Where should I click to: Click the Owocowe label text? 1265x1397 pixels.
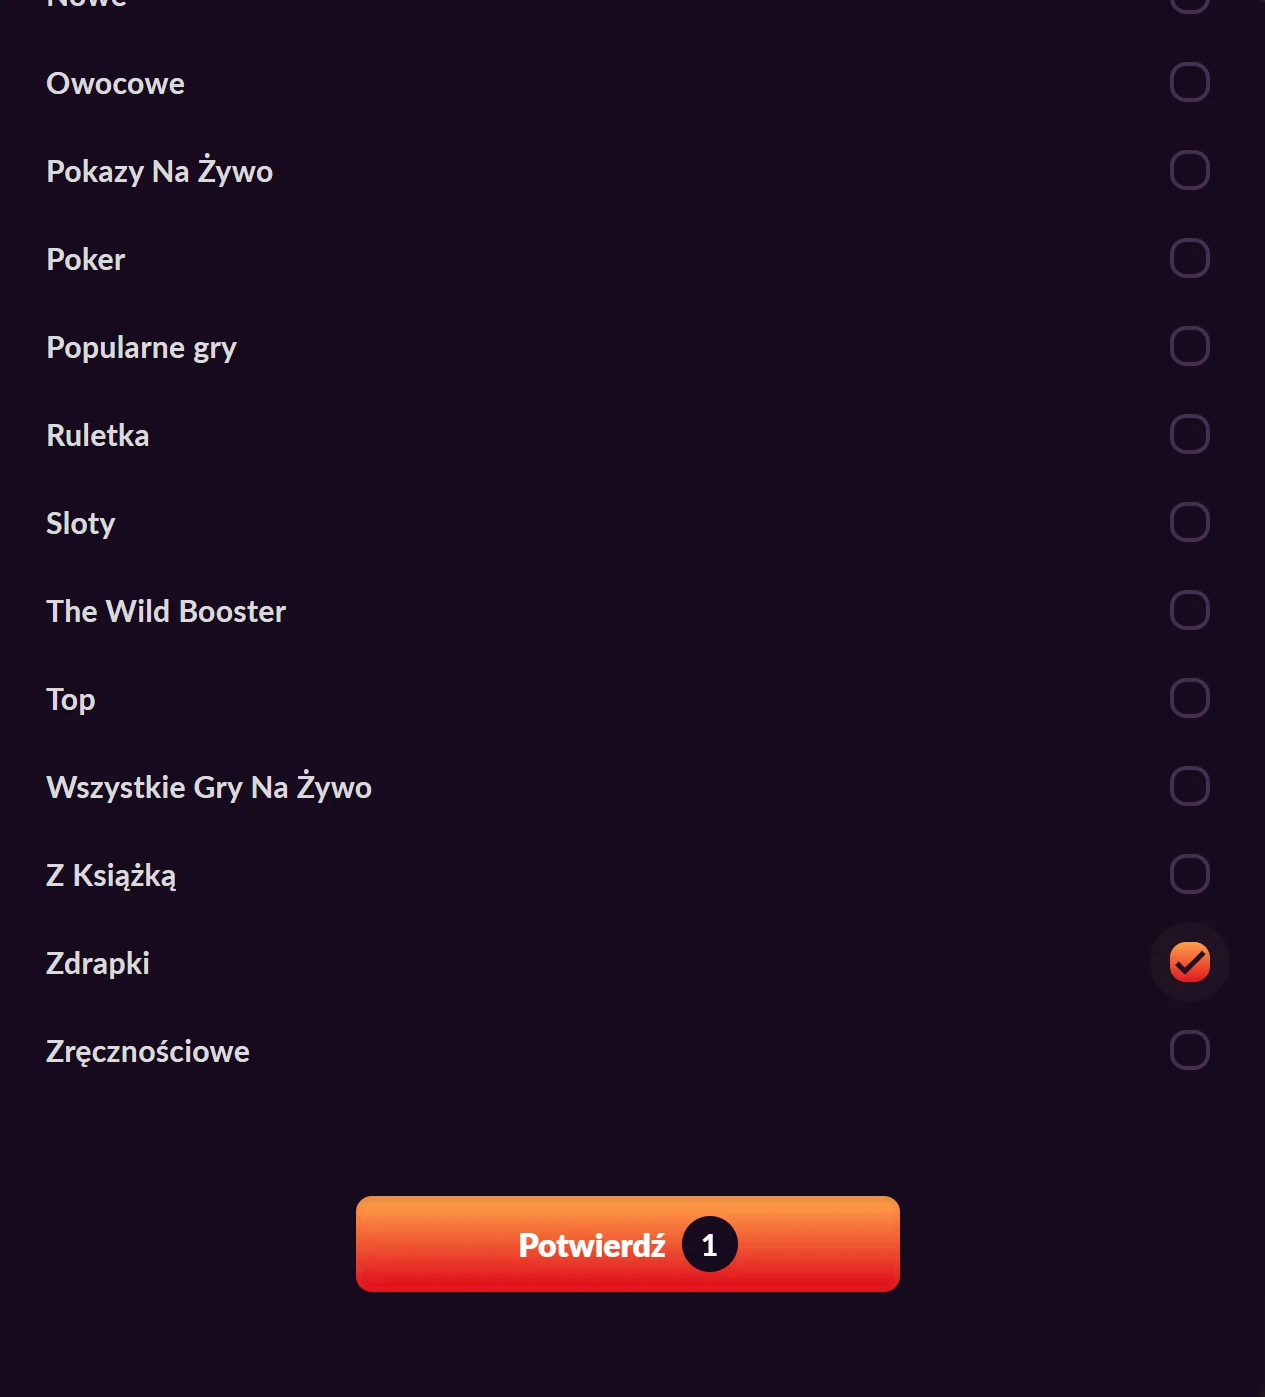(115, 83)
